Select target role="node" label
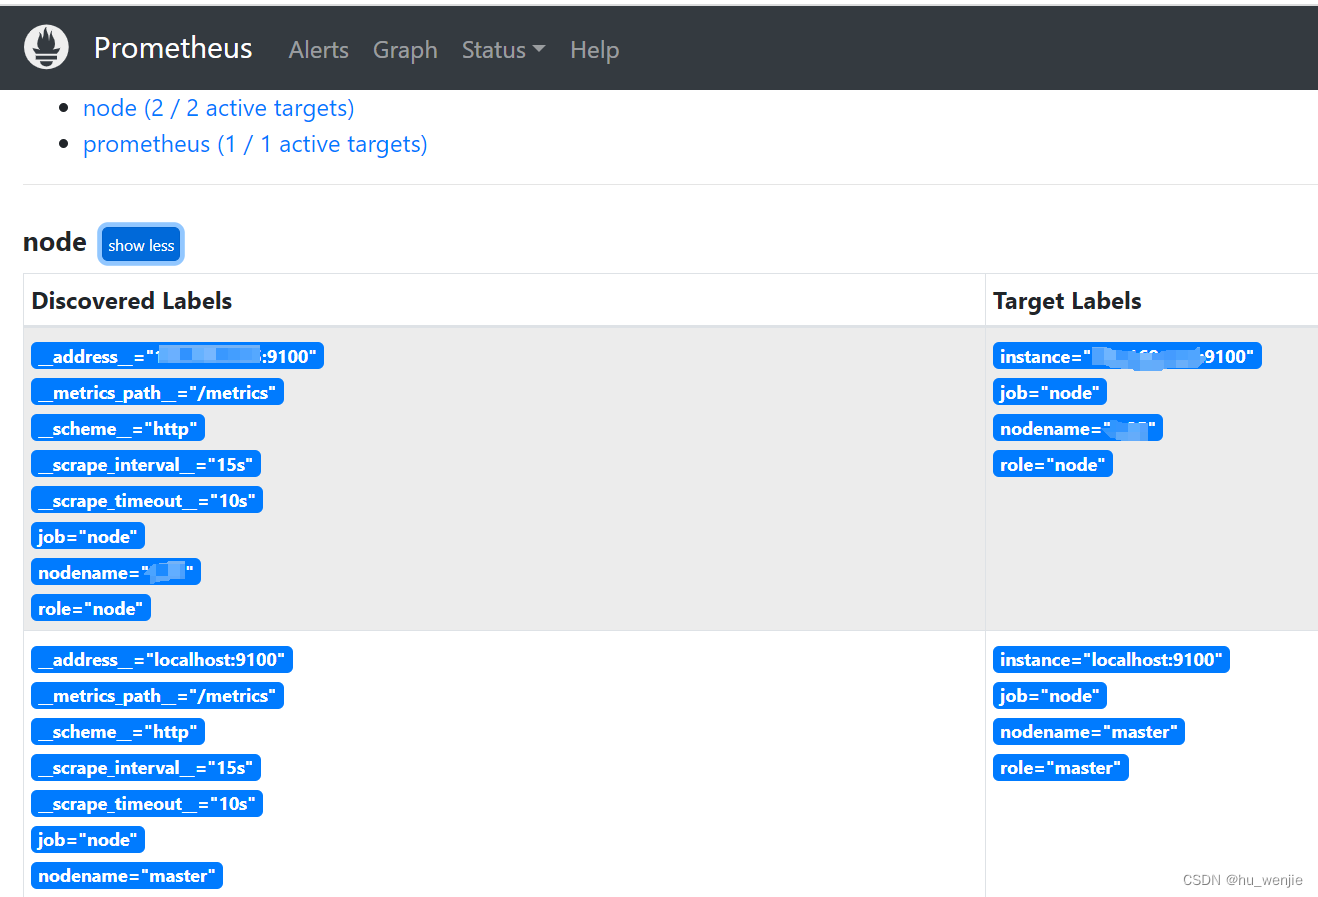This screenshot has width=1318, height=897. point(1053,464)
